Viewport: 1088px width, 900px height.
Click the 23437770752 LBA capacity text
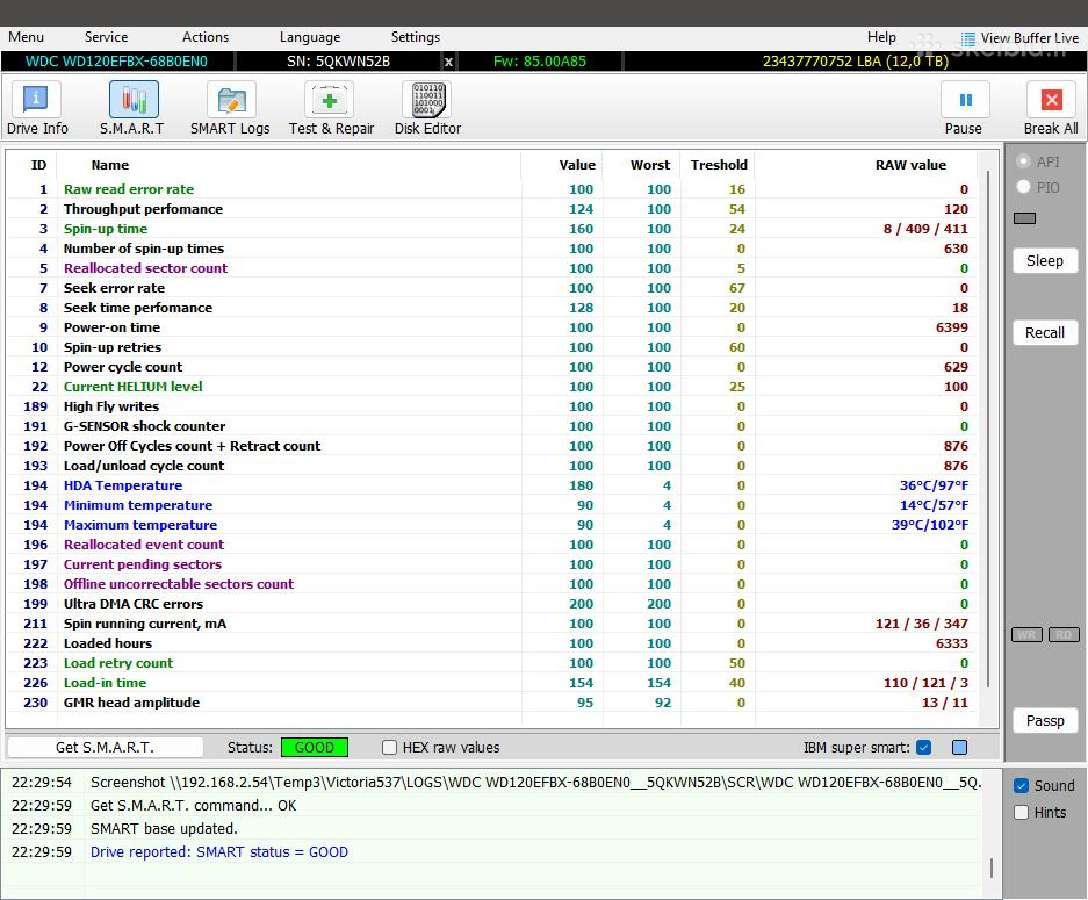click(856, 61)
